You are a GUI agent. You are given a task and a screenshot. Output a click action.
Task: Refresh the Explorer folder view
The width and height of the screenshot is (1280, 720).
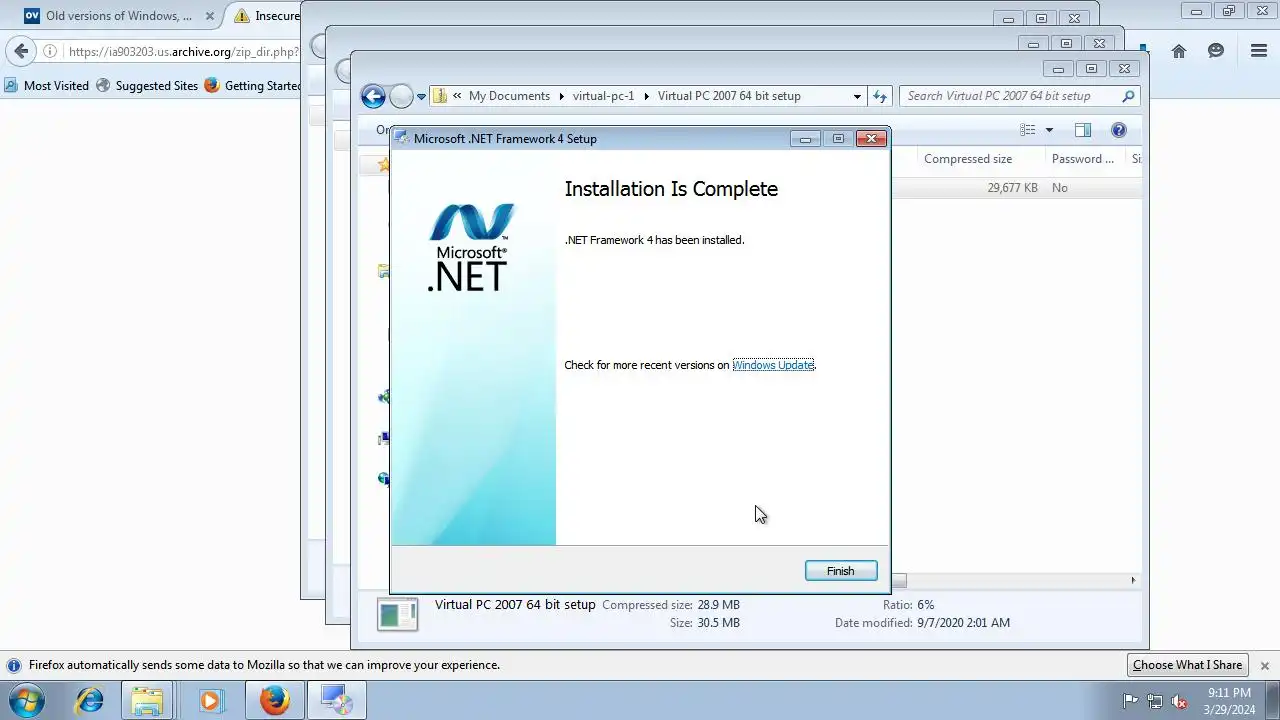[880, 96]
